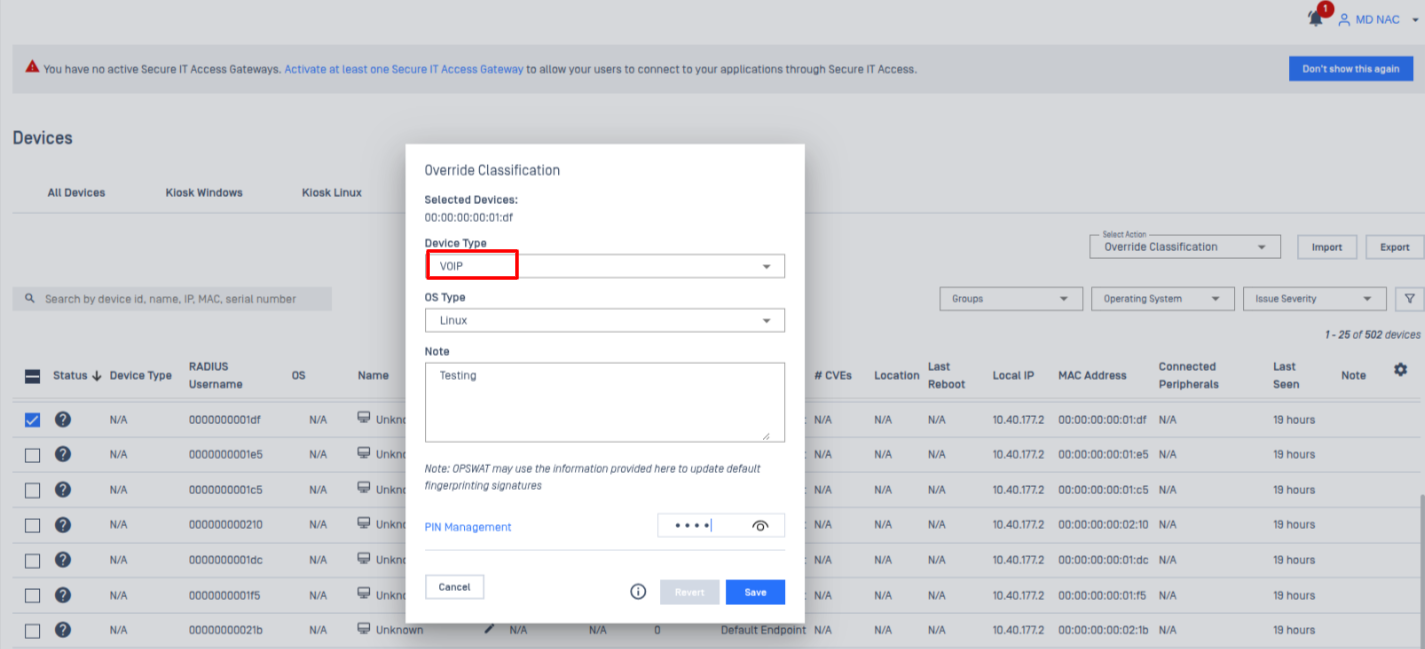The image size is (1425, 649).
Task: Open the Device Type dropdown
Action: [x=604, y=266]
